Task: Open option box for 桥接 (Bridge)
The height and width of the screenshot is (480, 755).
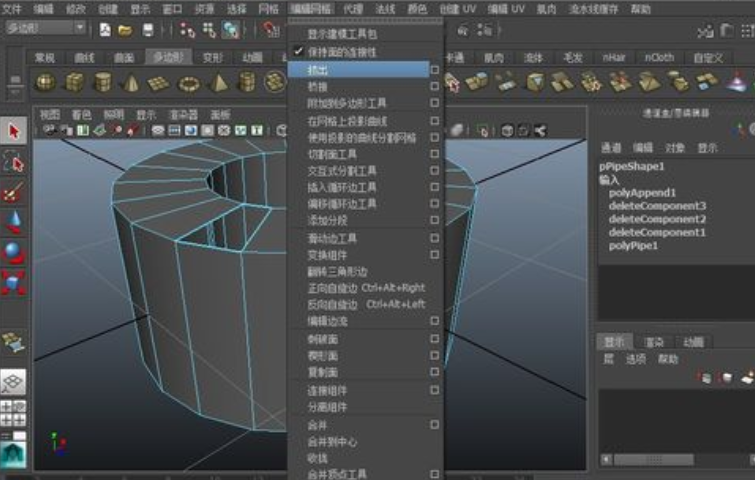Action: click(x=434, y=86)
